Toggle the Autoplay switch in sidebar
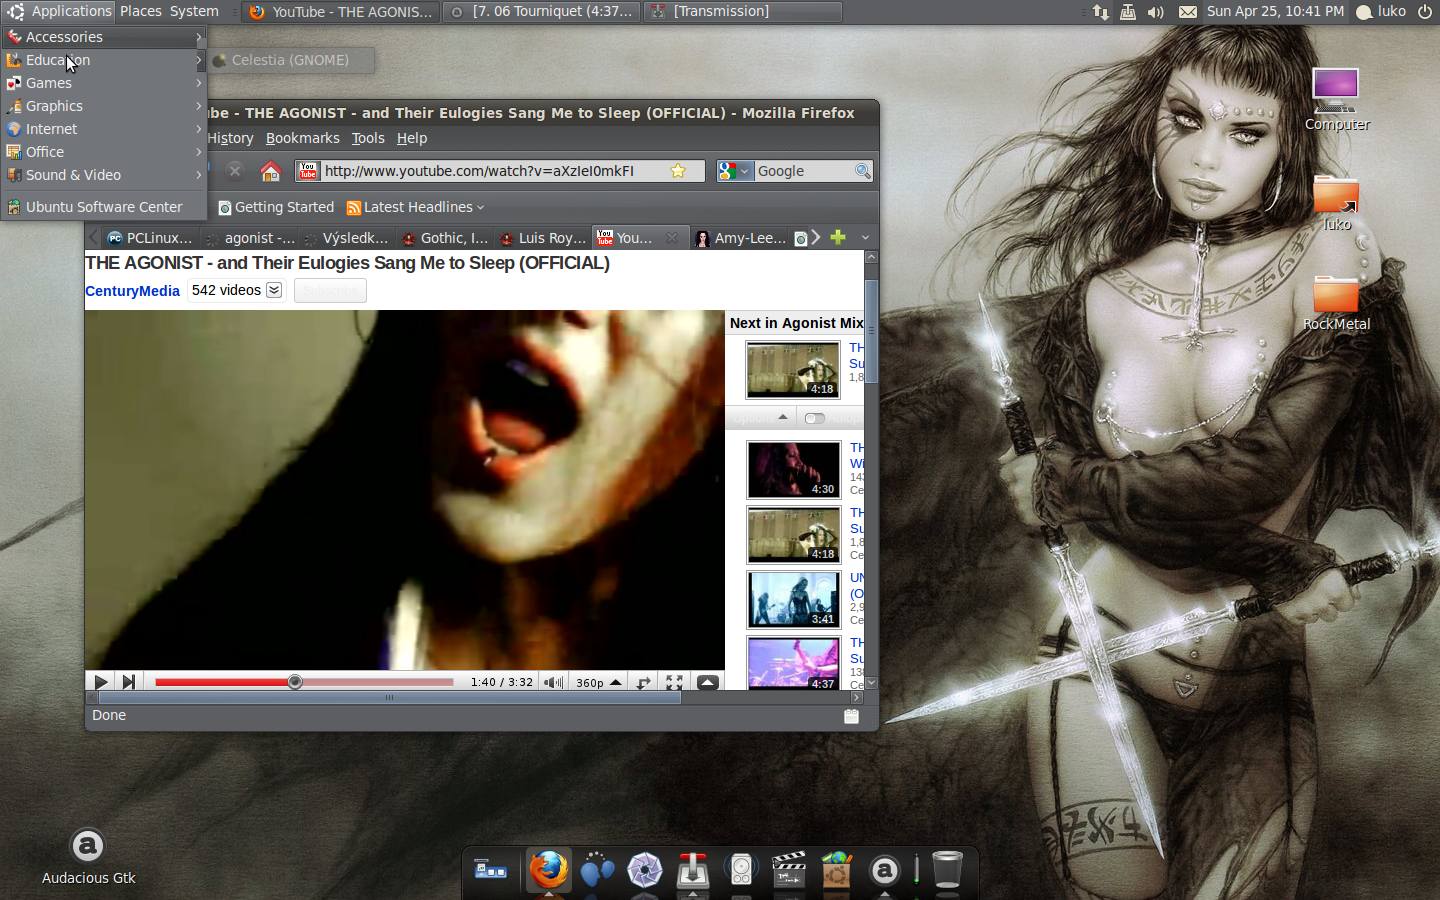This screenshot has width=1440, height=900. (x=815, y=418)
